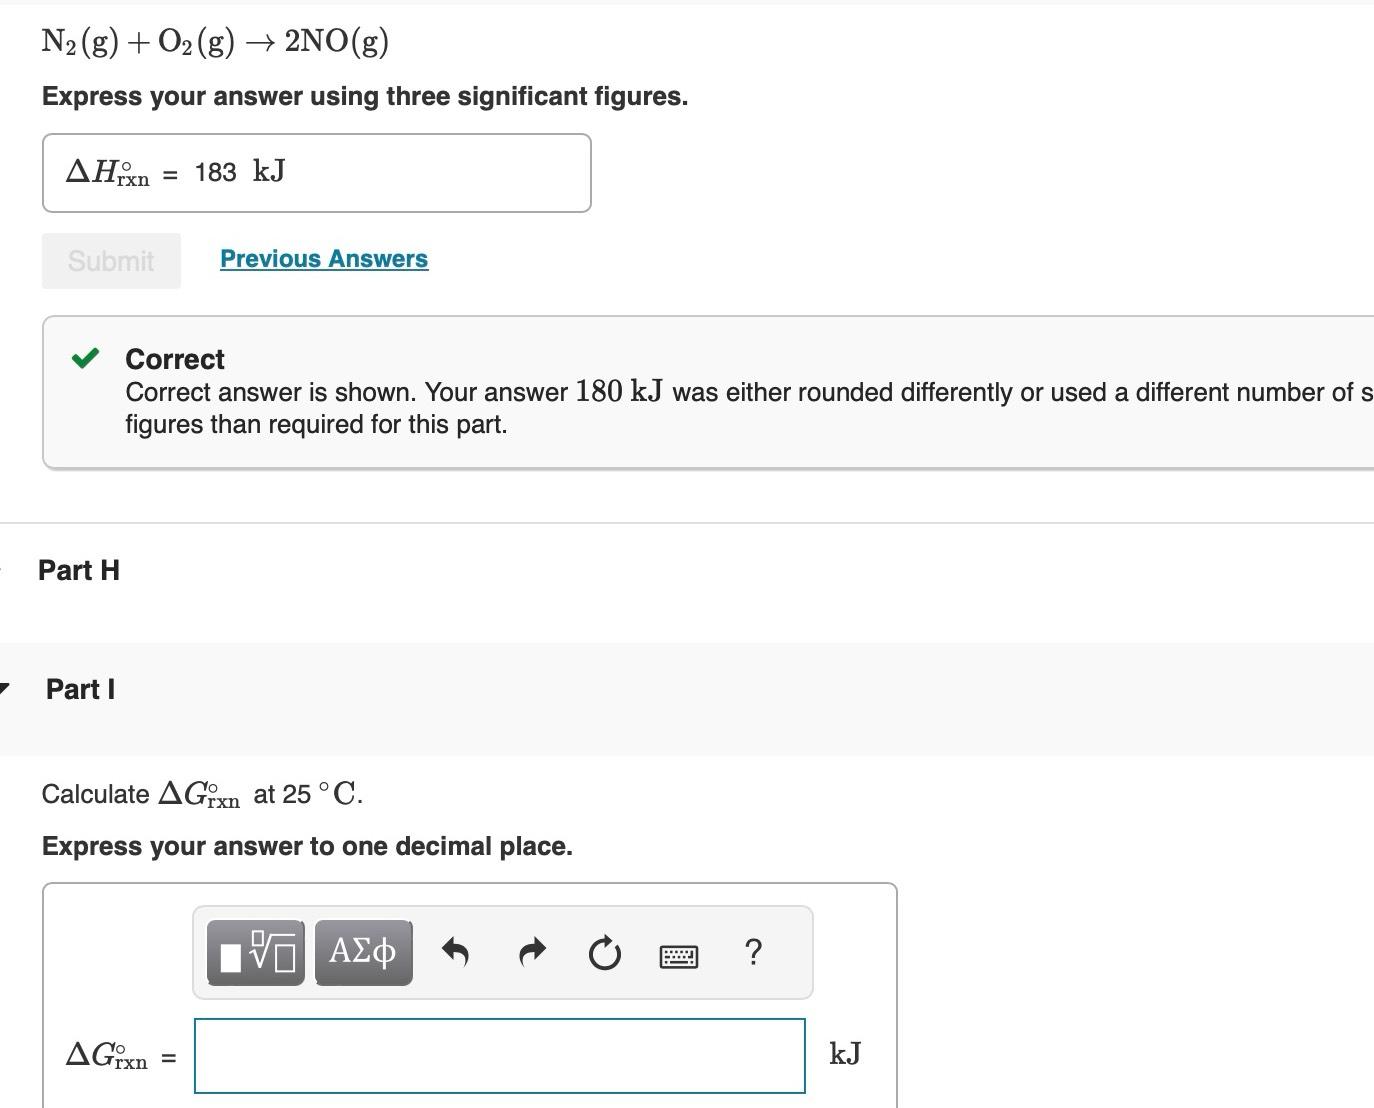Expand Part I using its disclosure triangle
The height and width of the screenshot is (1108, 1374).
(x=6, y=688)
